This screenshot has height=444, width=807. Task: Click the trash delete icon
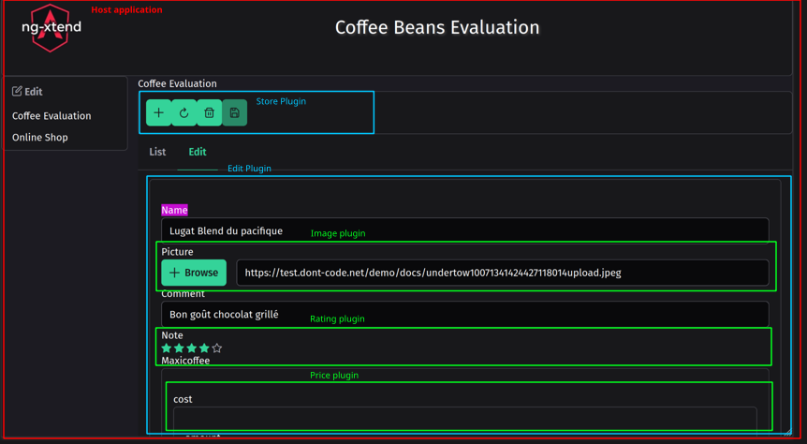pos(209,113)
